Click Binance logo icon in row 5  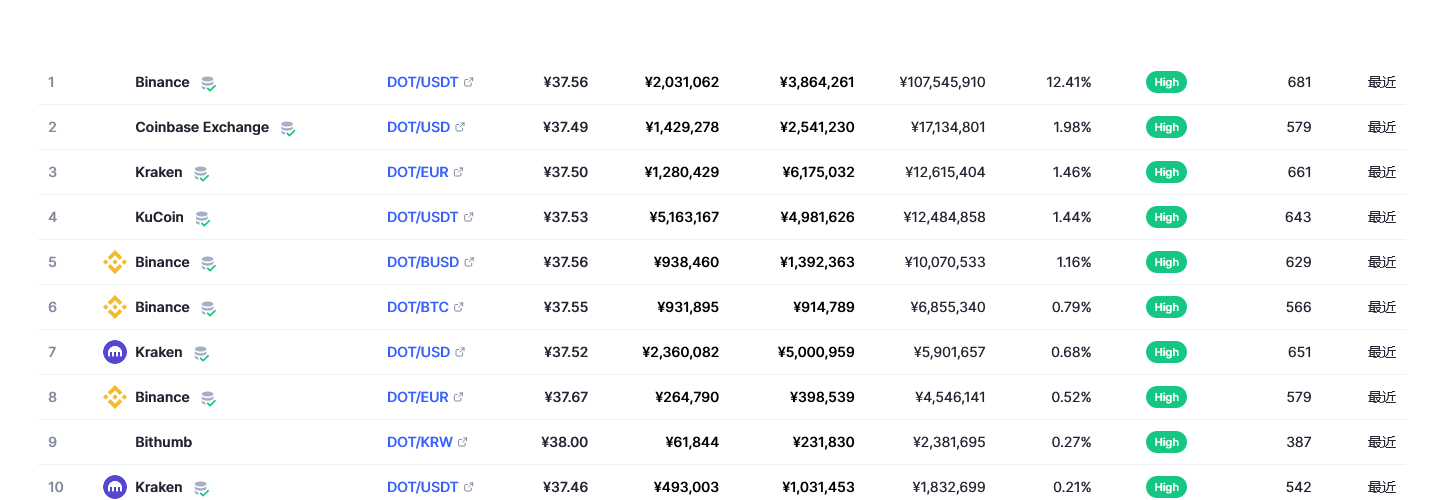(x=115, y=262)
